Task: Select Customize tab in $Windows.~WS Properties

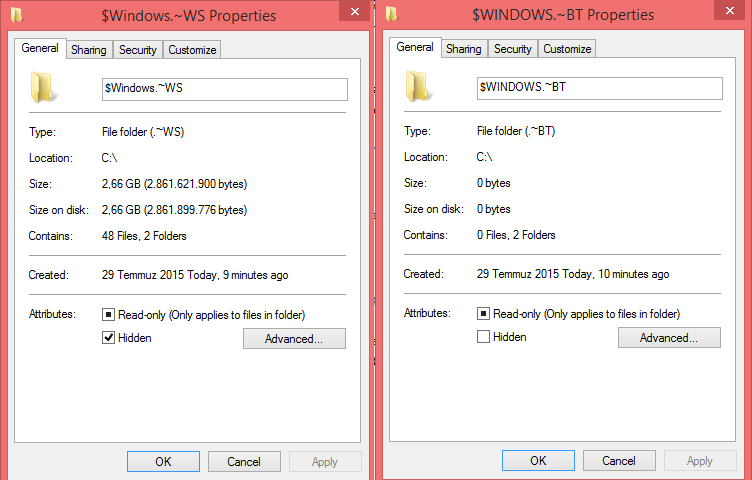Action: coord(192,50)
